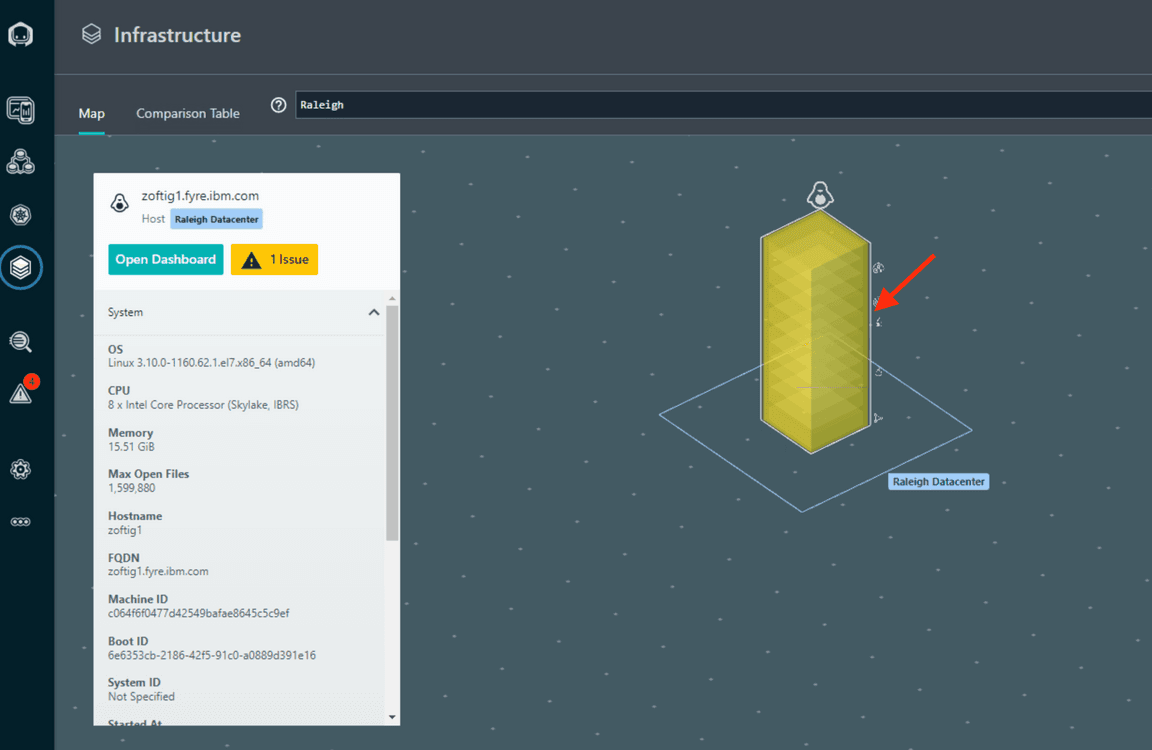Image resolution: width=1152 pixels, height=750 pixels.
Task: Open the More options ellipsis icon
Action: tap(20, 522)
